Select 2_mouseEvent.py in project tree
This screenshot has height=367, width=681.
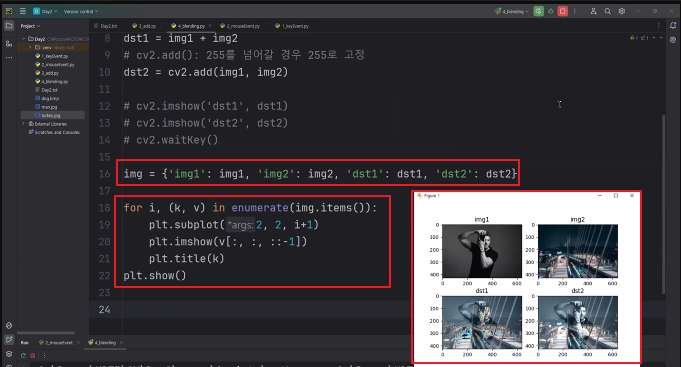pos(54,65)
